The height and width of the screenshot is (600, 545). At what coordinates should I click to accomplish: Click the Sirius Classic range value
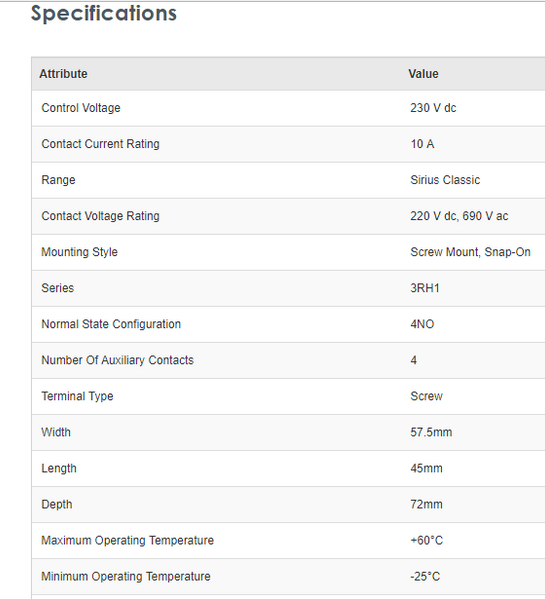click(x=445, y=180)
